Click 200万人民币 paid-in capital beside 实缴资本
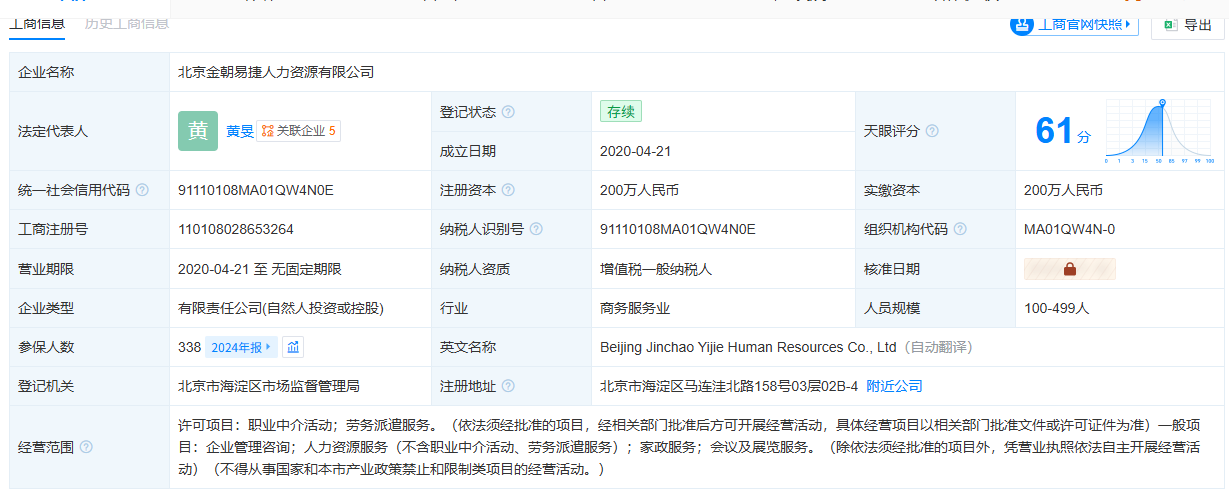The image size is (1229, 500). click(x=1063, y=190)
